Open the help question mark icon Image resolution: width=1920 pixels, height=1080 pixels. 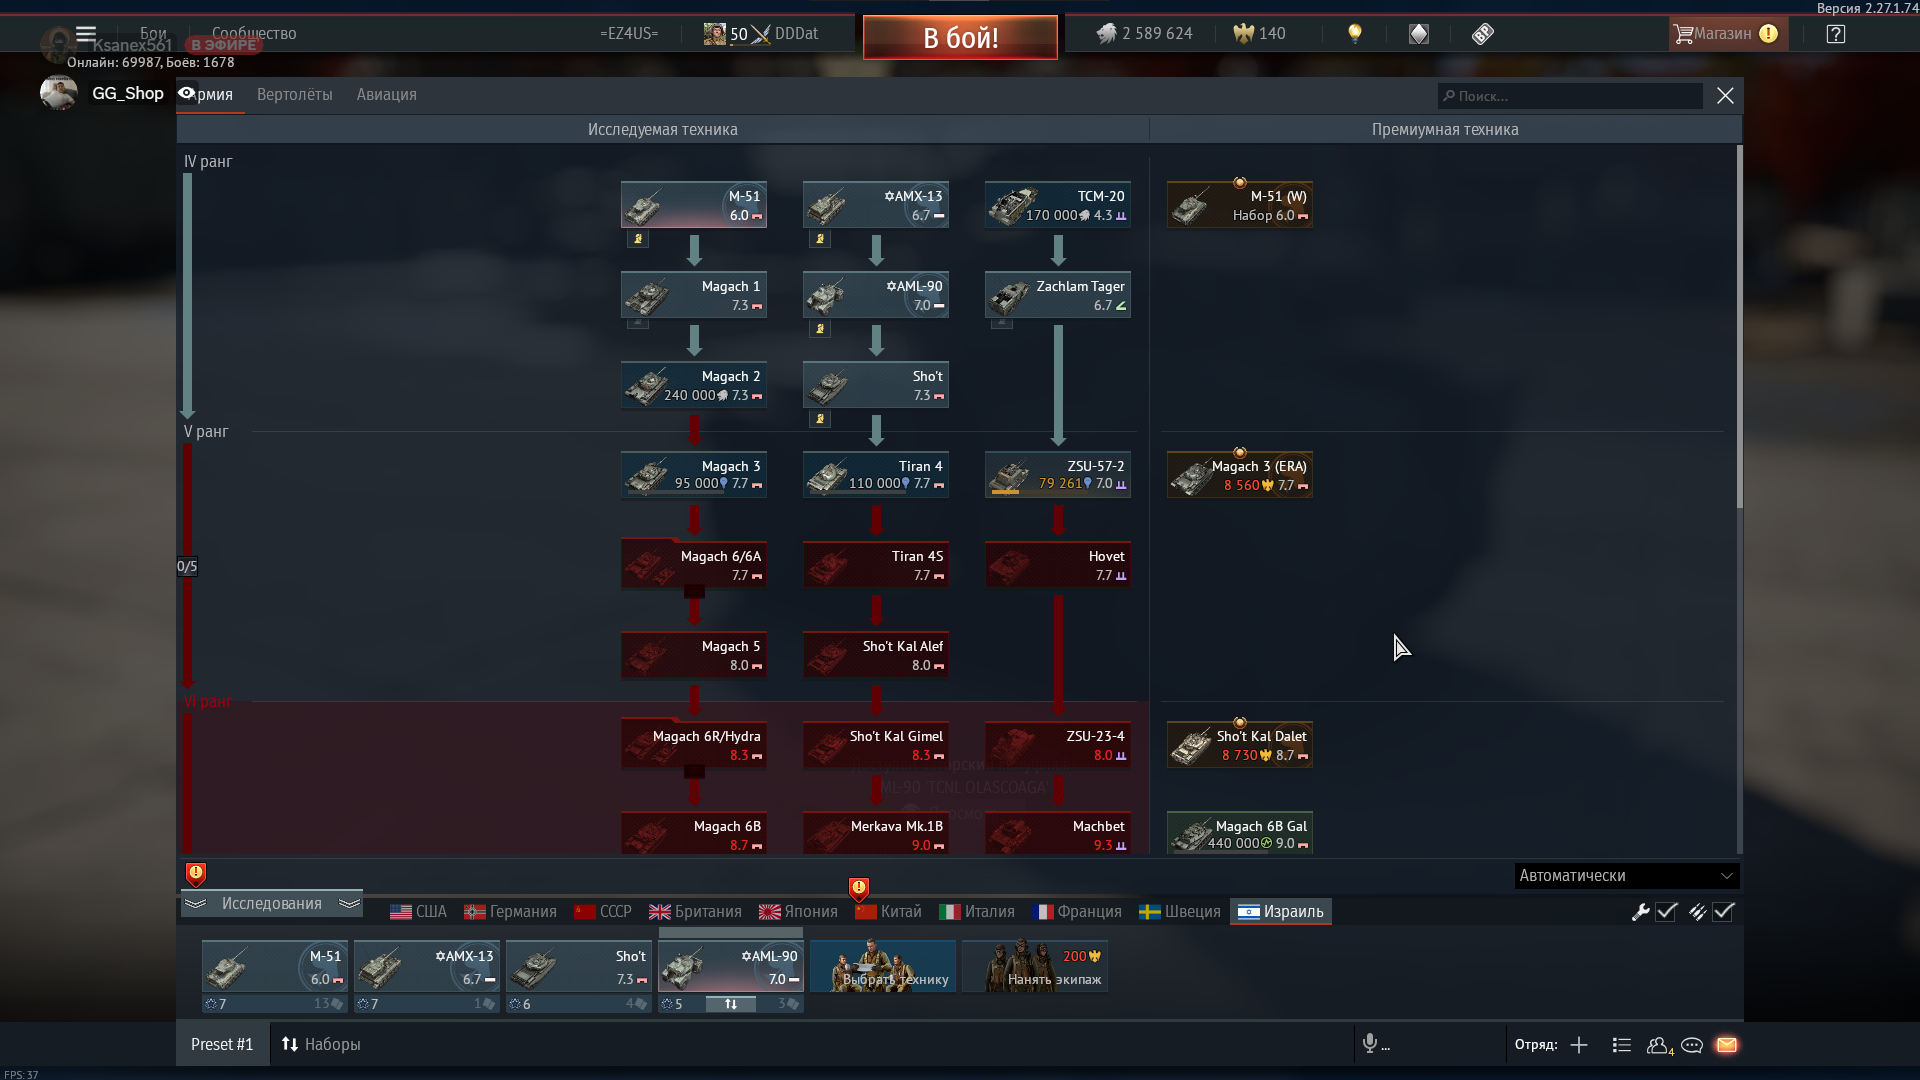[1835, 33]
